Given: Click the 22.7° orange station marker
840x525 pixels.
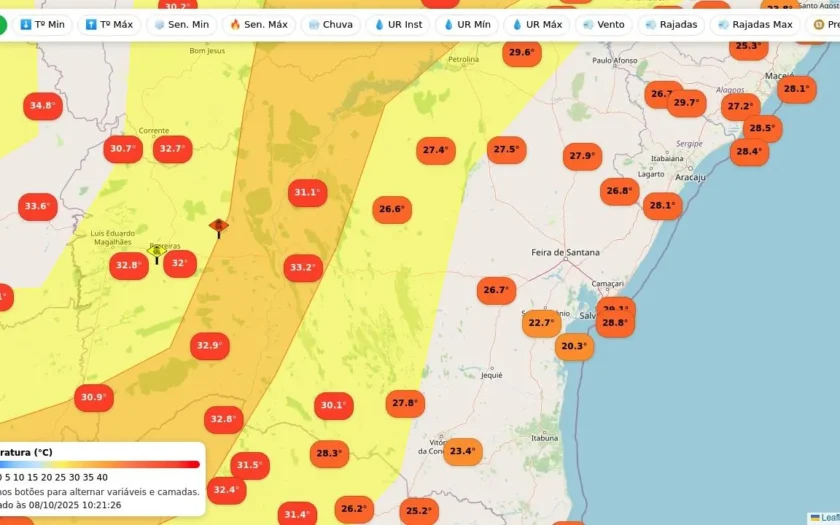Looking at the screenshot, I should point(542,323).
